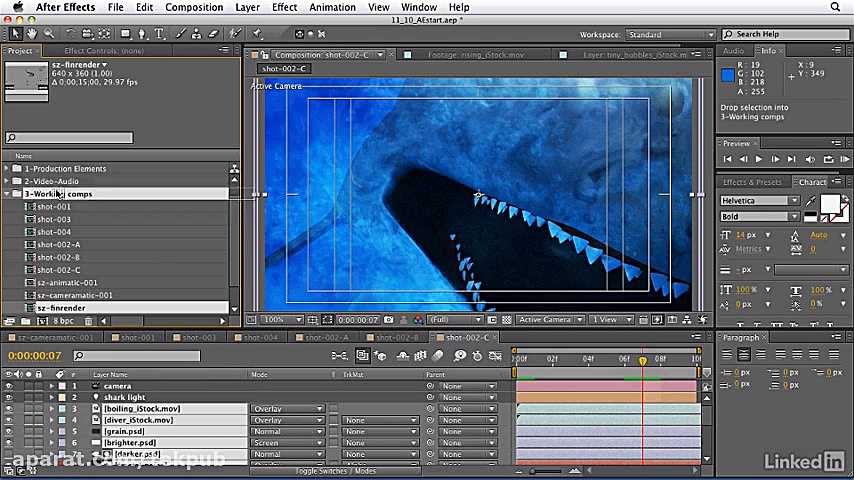Click the current time indicator marker

[x=643, y=360]
